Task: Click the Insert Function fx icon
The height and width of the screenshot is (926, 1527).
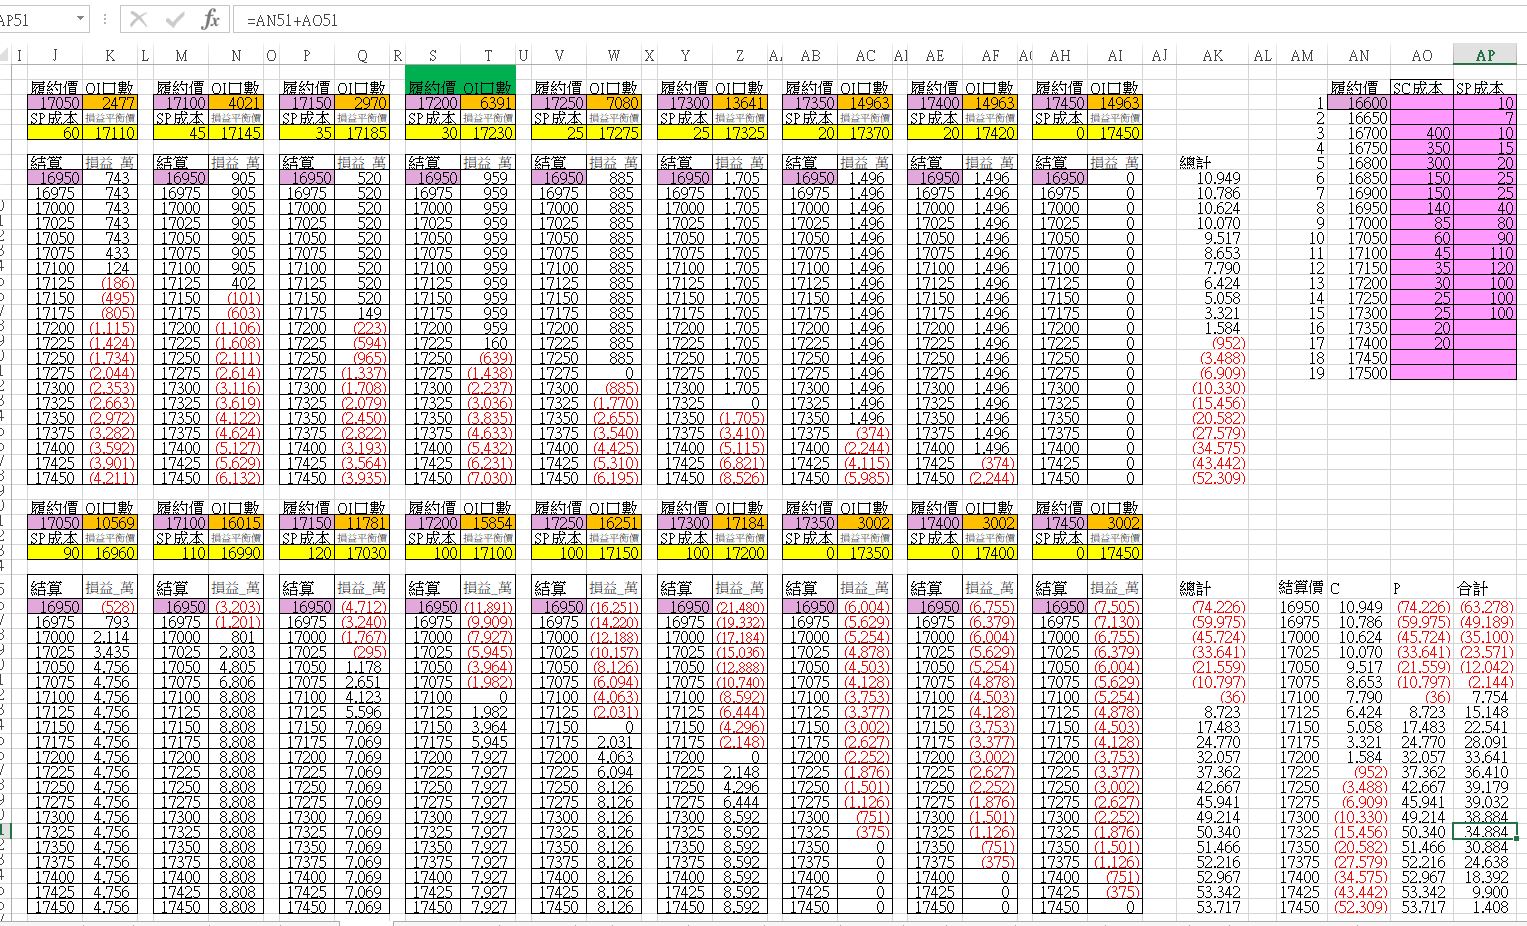Action: (210, 20)
